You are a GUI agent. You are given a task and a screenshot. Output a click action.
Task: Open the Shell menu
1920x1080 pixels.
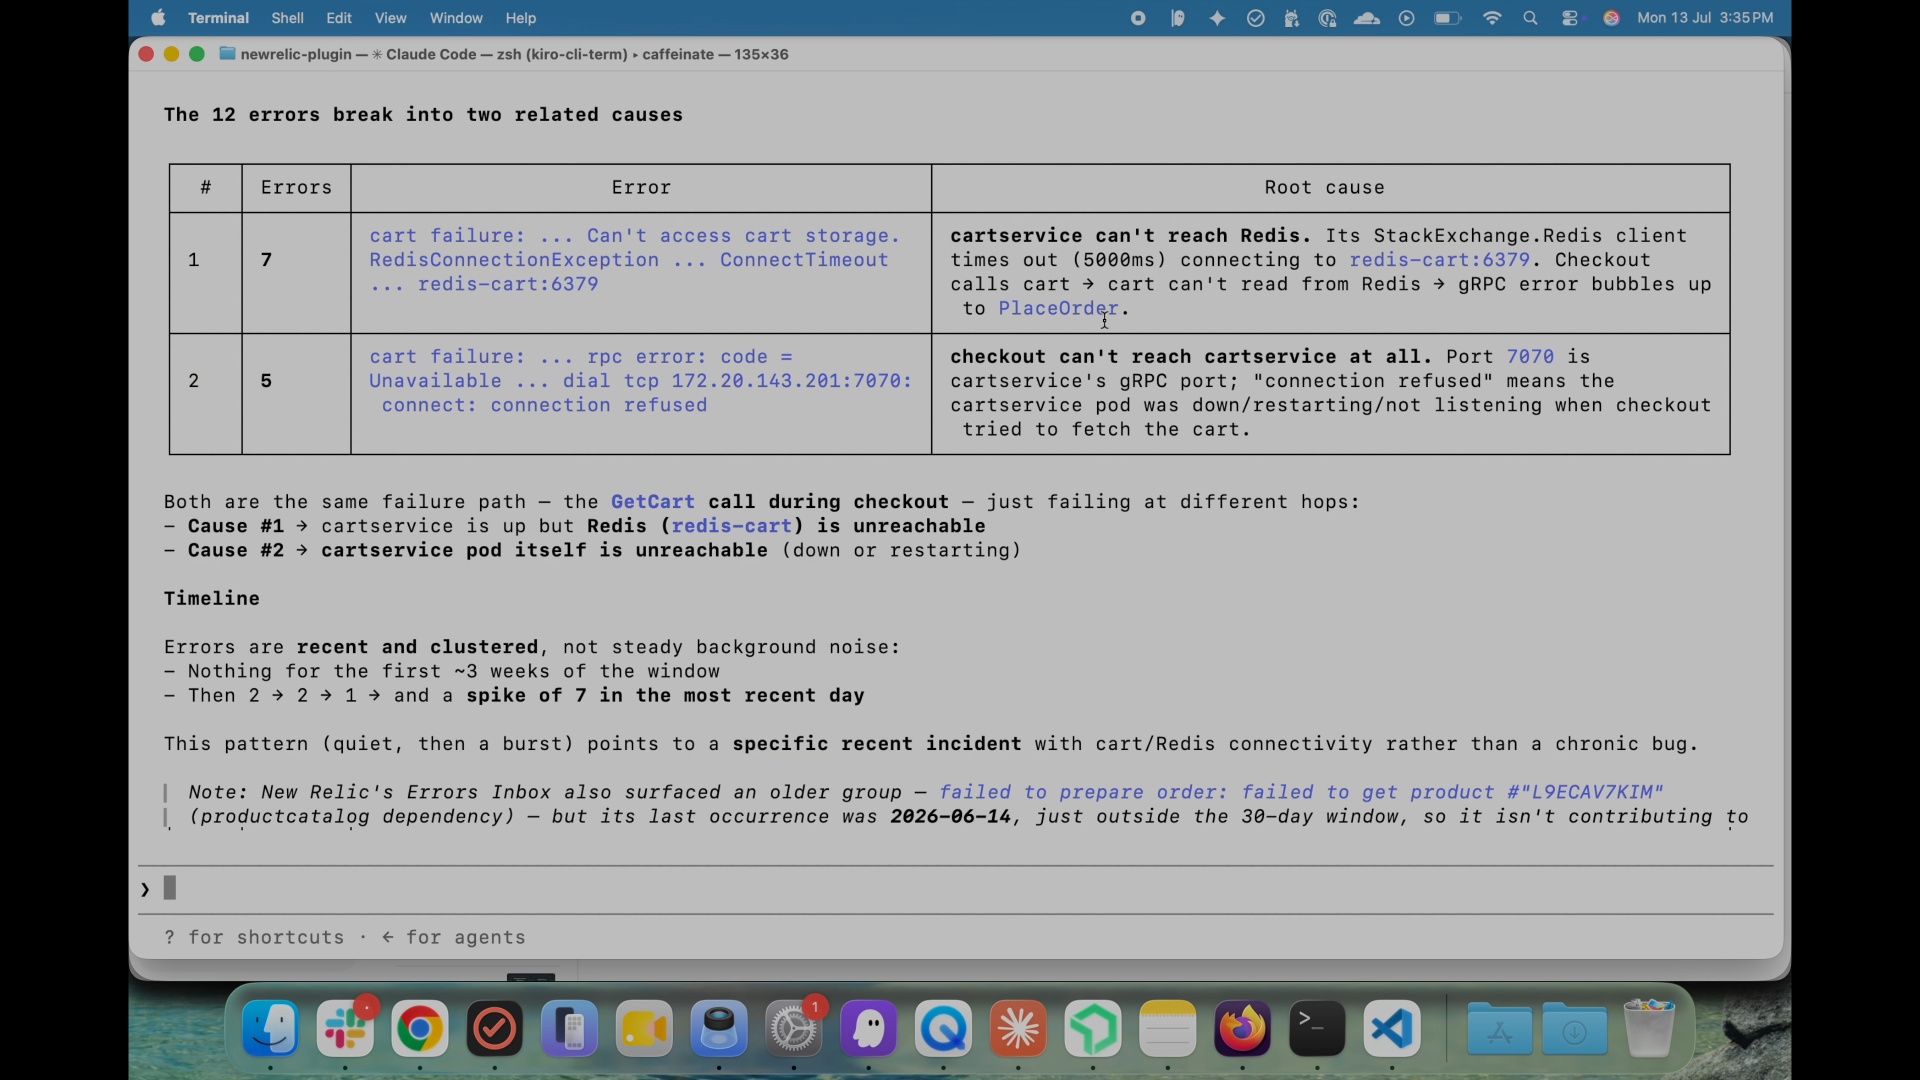click(288, 18)
